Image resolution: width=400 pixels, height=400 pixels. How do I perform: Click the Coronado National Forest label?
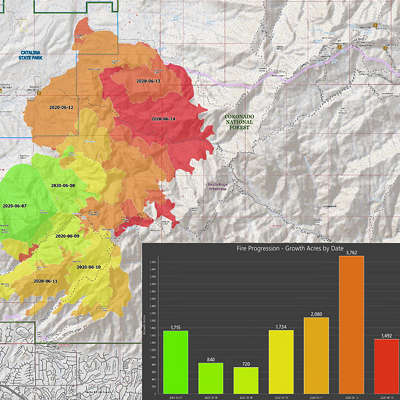click(x=239, y=122)
